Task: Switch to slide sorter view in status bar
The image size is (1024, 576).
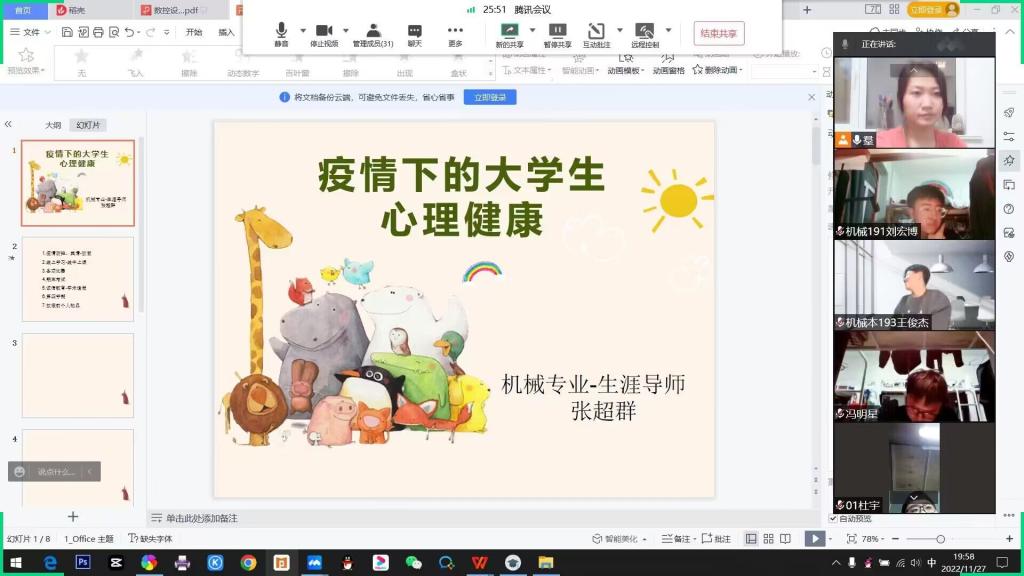Action: tap(769, 539)
